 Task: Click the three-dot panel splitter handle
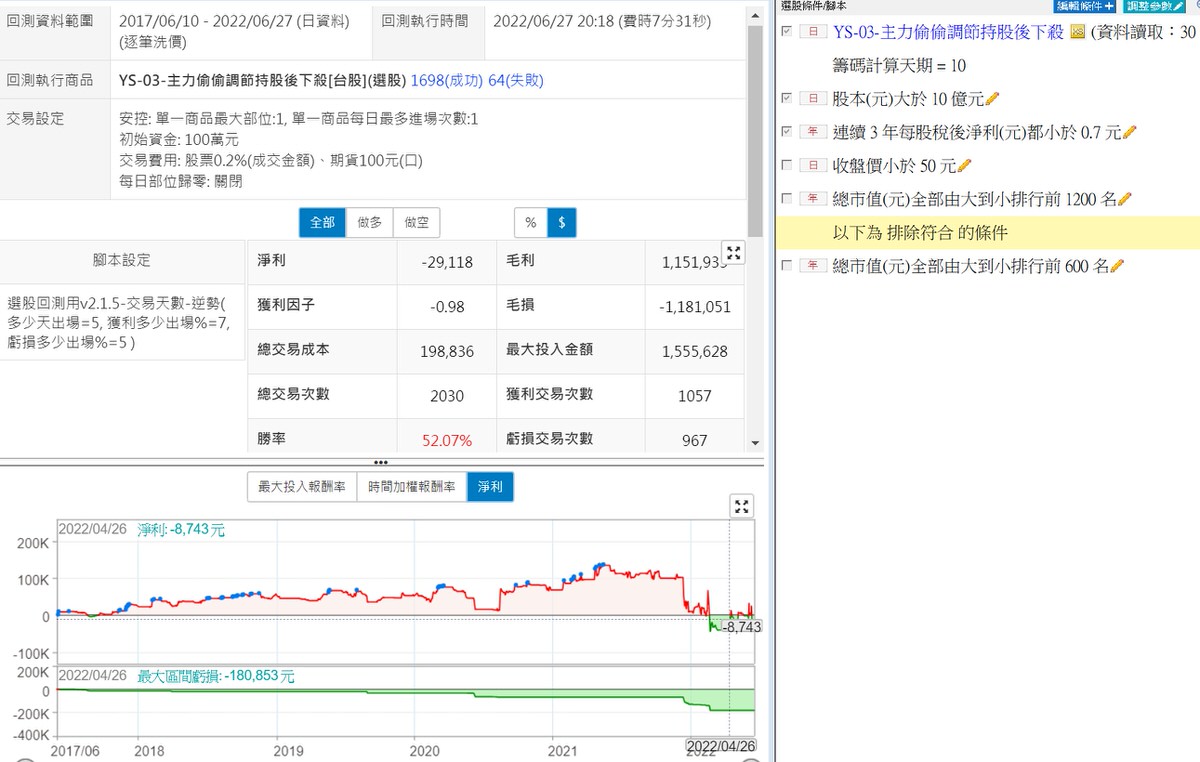click(x=380, y=462)
